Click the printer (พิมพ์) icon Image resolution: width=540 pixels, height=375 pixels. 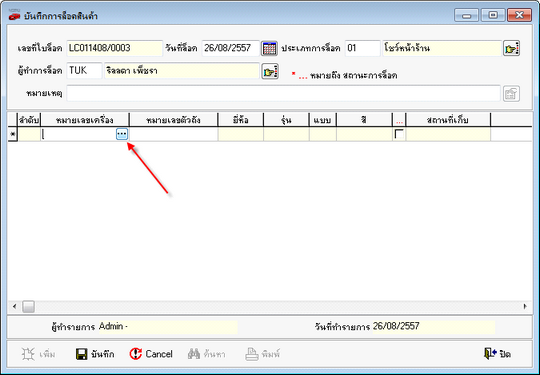click(x=252, y=354)
